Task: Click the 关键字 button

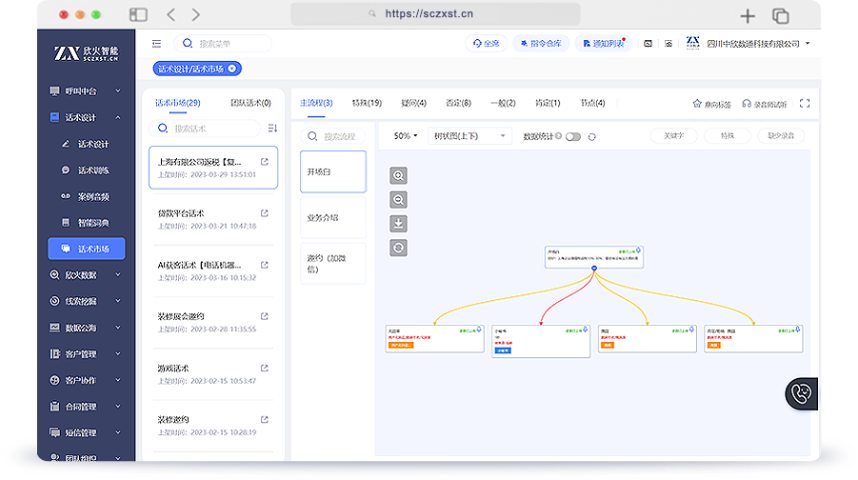Action: (674, 135)
